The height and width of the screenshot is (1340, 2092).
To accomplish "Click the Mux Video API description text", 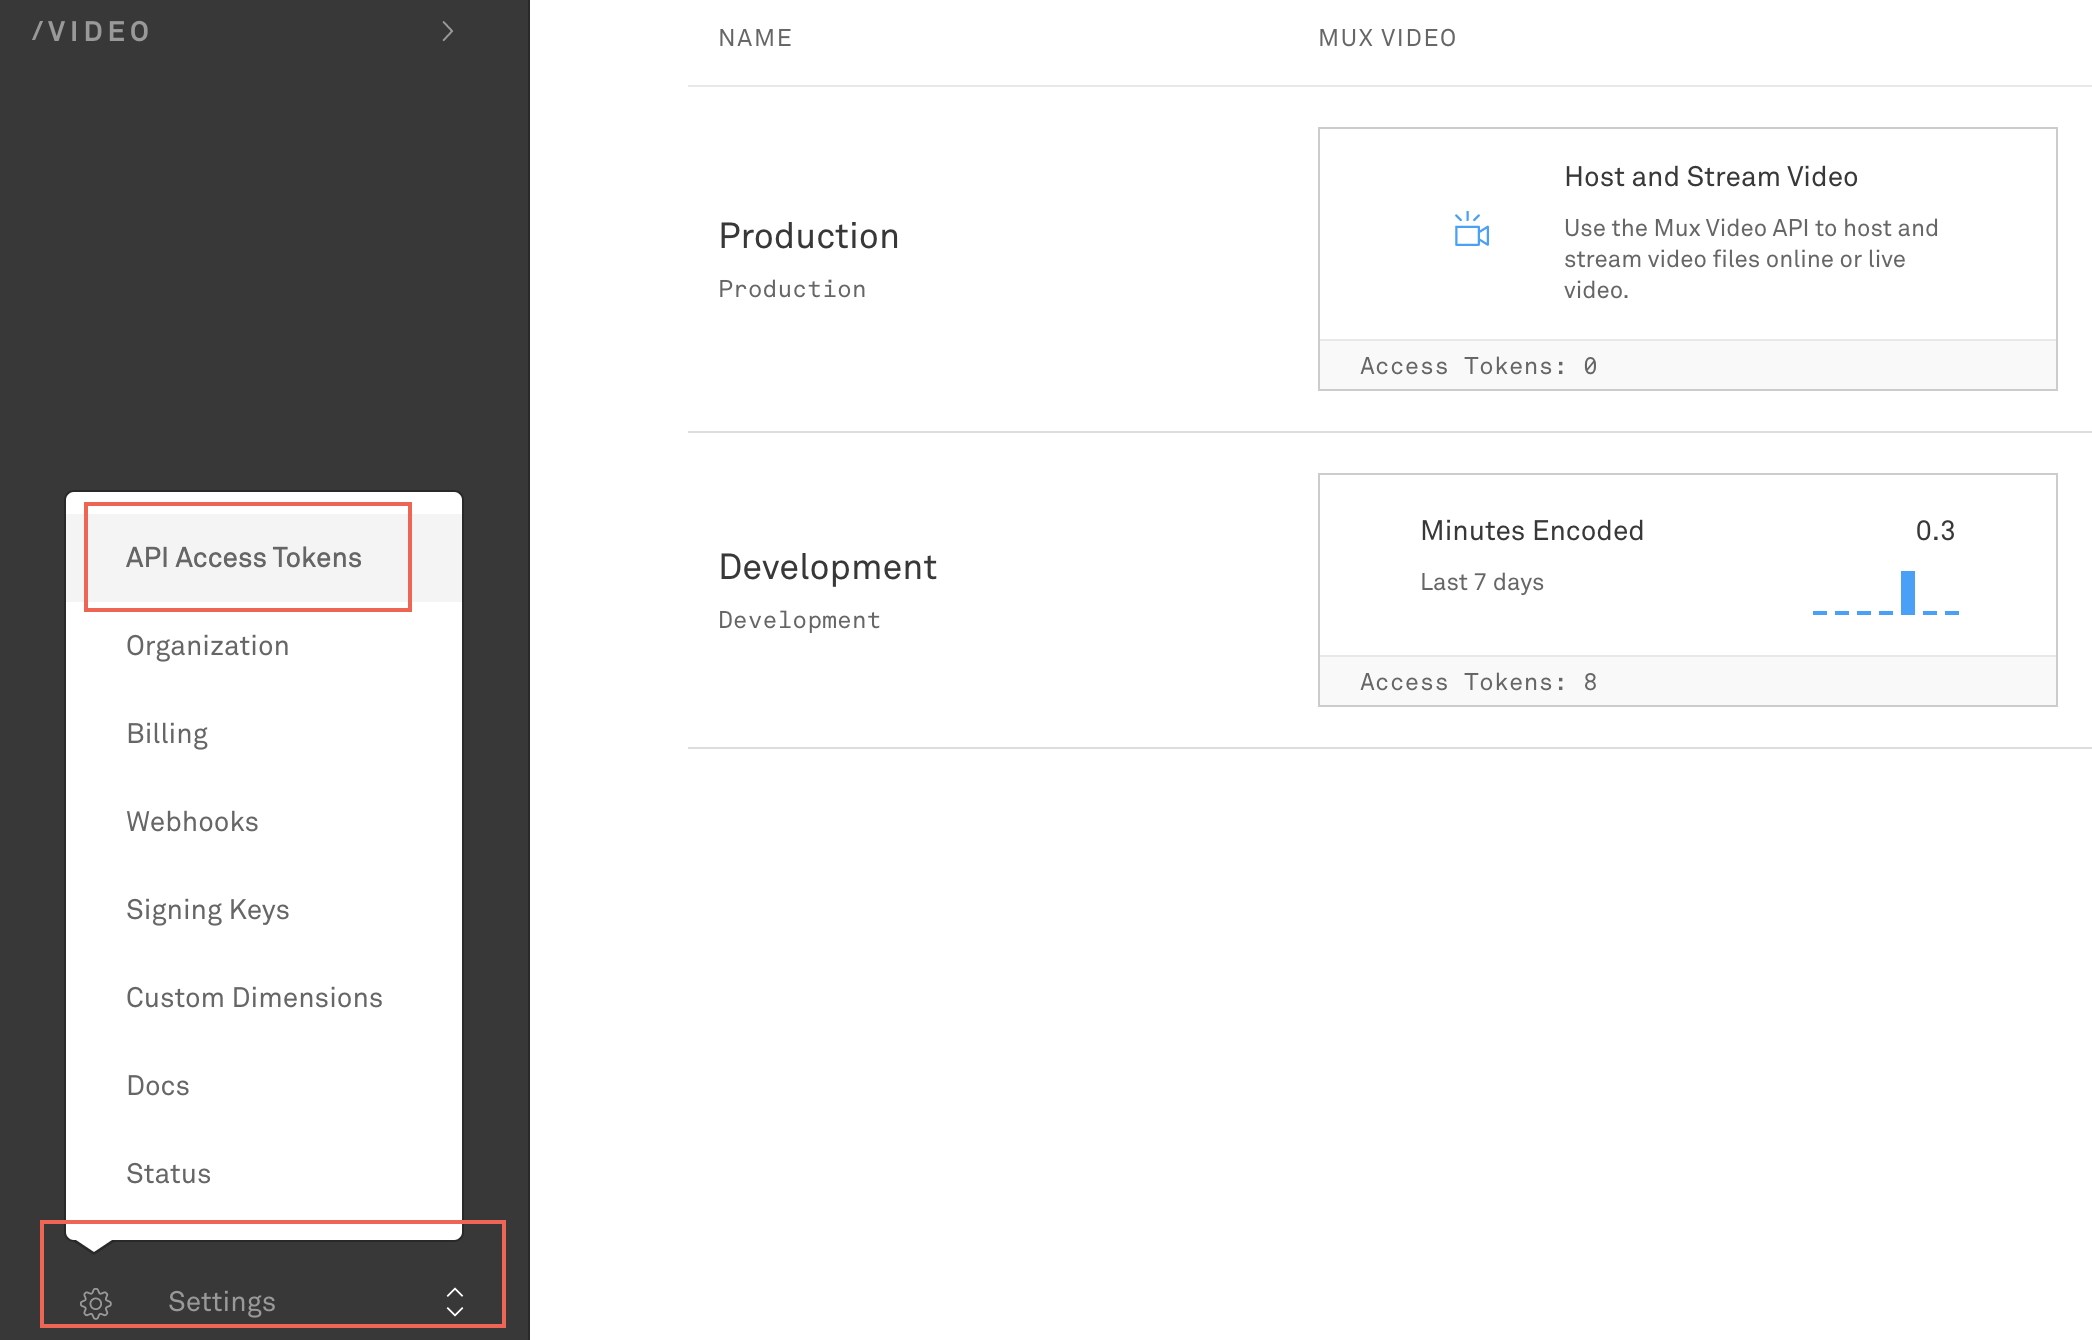I will pos(1751,259).
